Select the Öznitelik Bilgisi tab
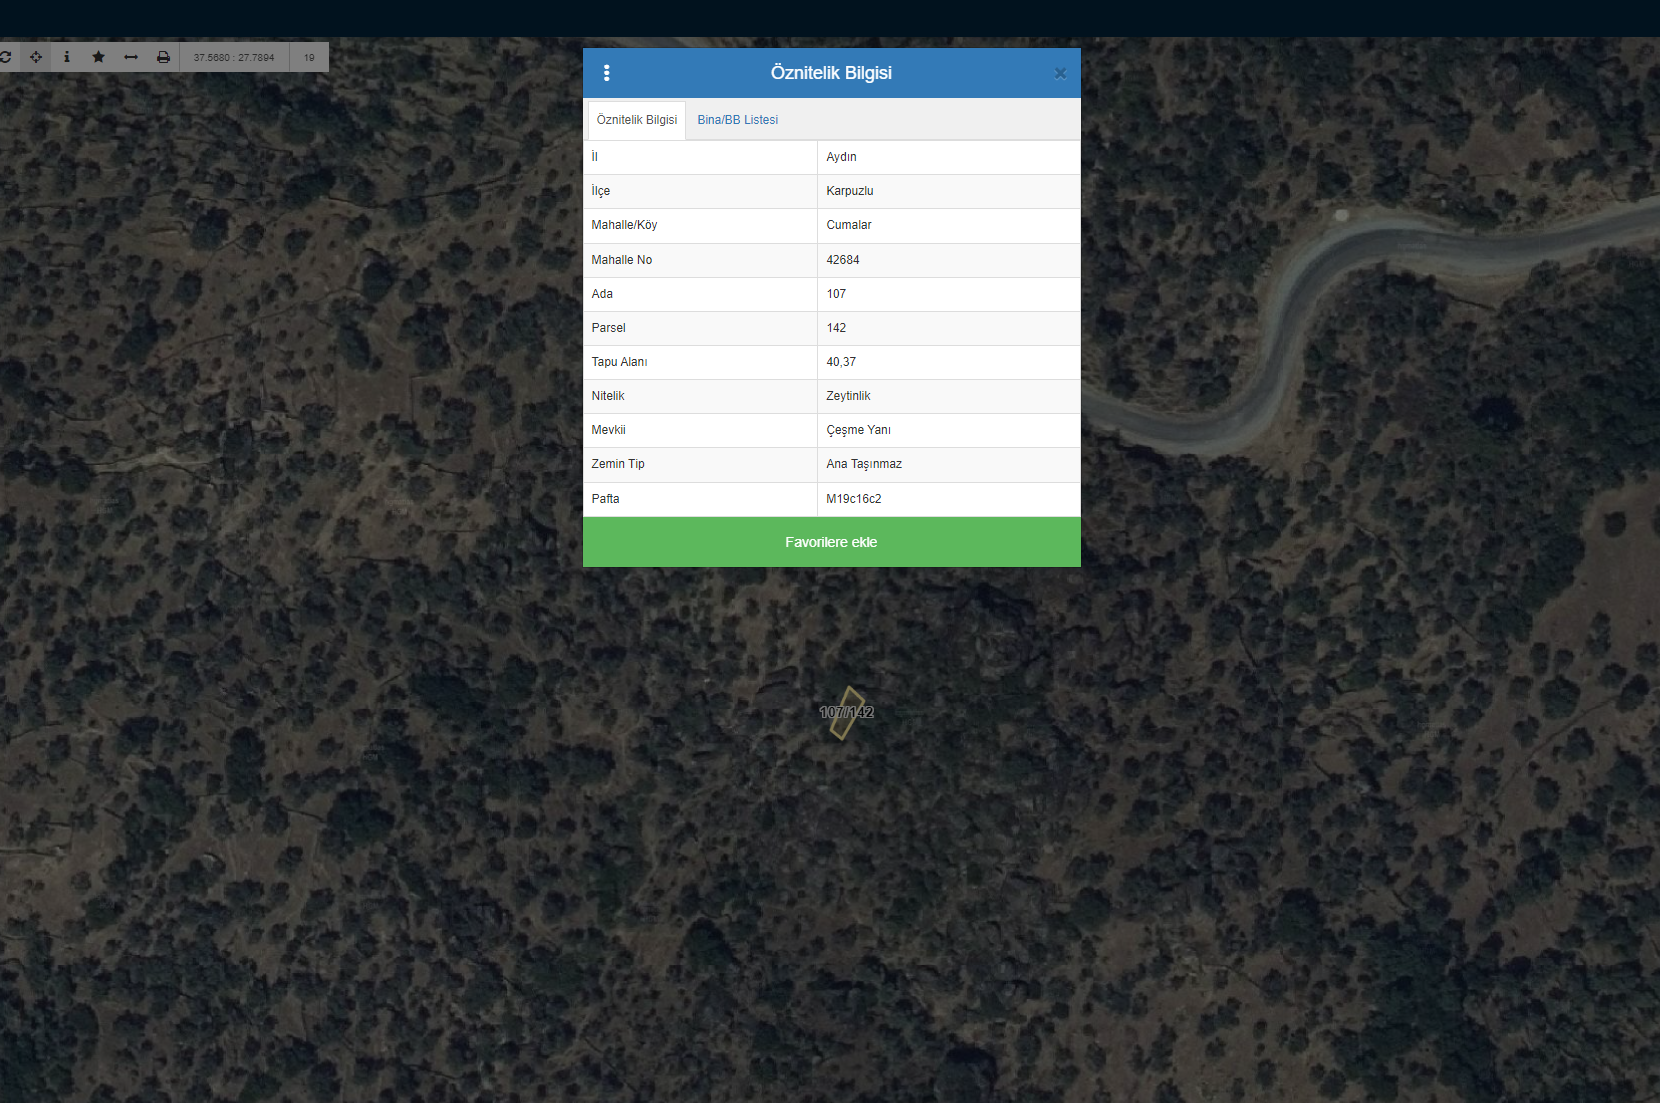1660x1103 pixels. tap(636, 120)
